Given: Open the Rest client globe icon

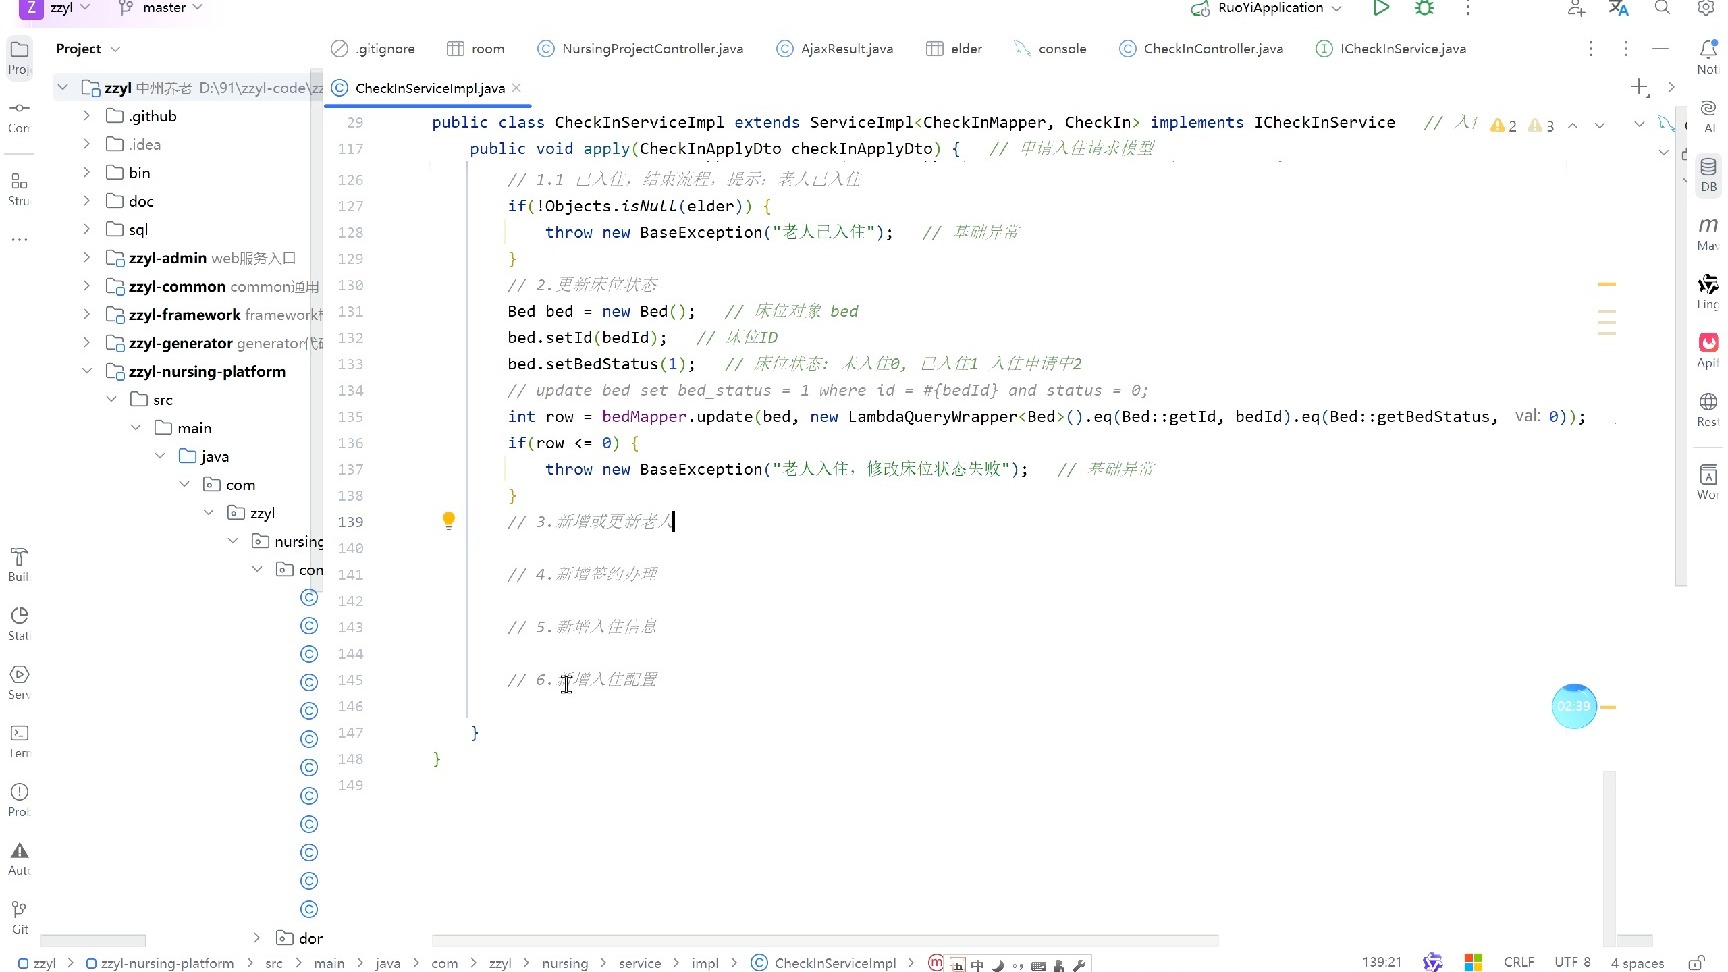Looking at the screenshot, I should coord(1708,408).
